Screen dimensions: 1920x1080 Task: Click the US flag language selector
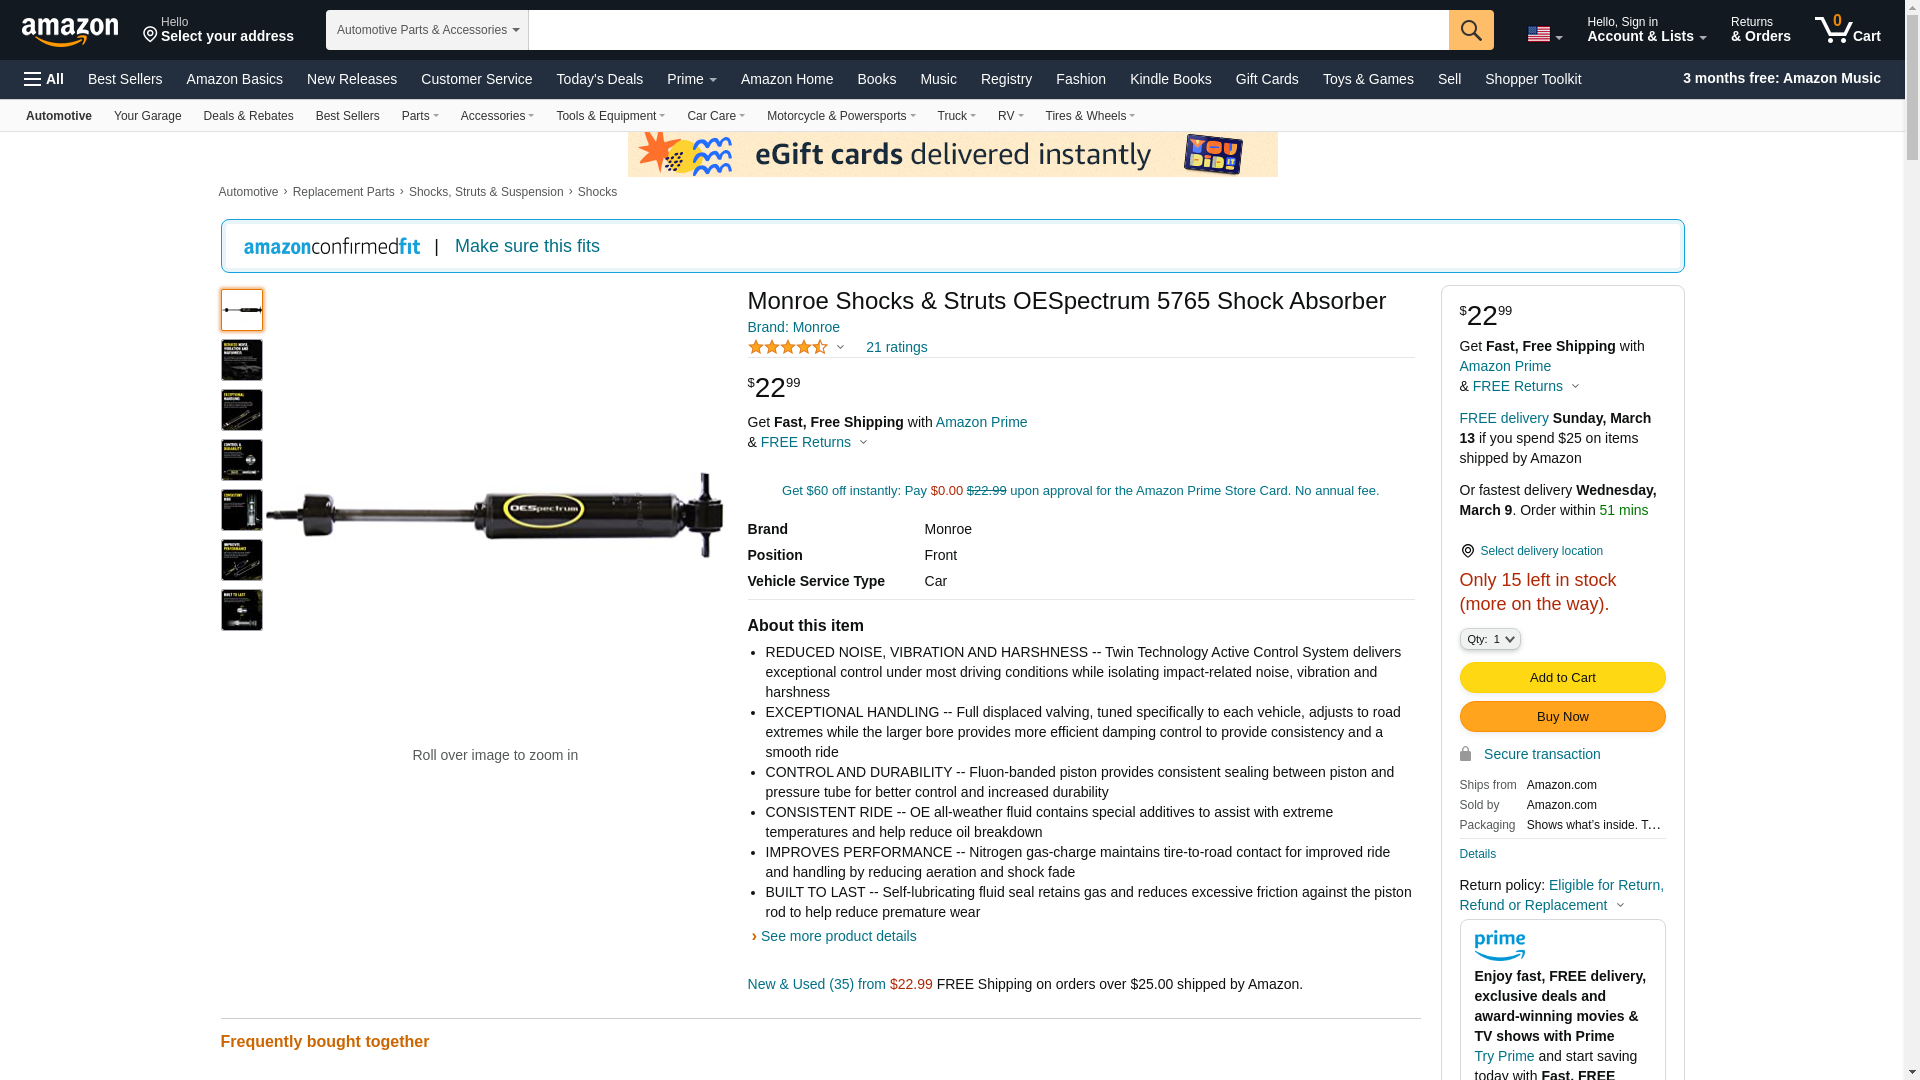pyautogui.click(x=1544, y=35)
